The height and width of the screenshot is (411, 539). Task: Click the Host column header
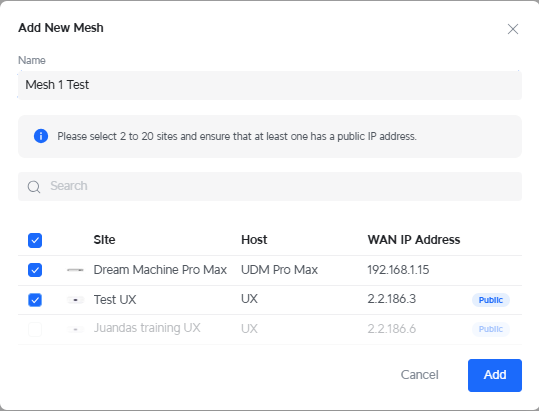pyautogui.click(x=254, y=240)
